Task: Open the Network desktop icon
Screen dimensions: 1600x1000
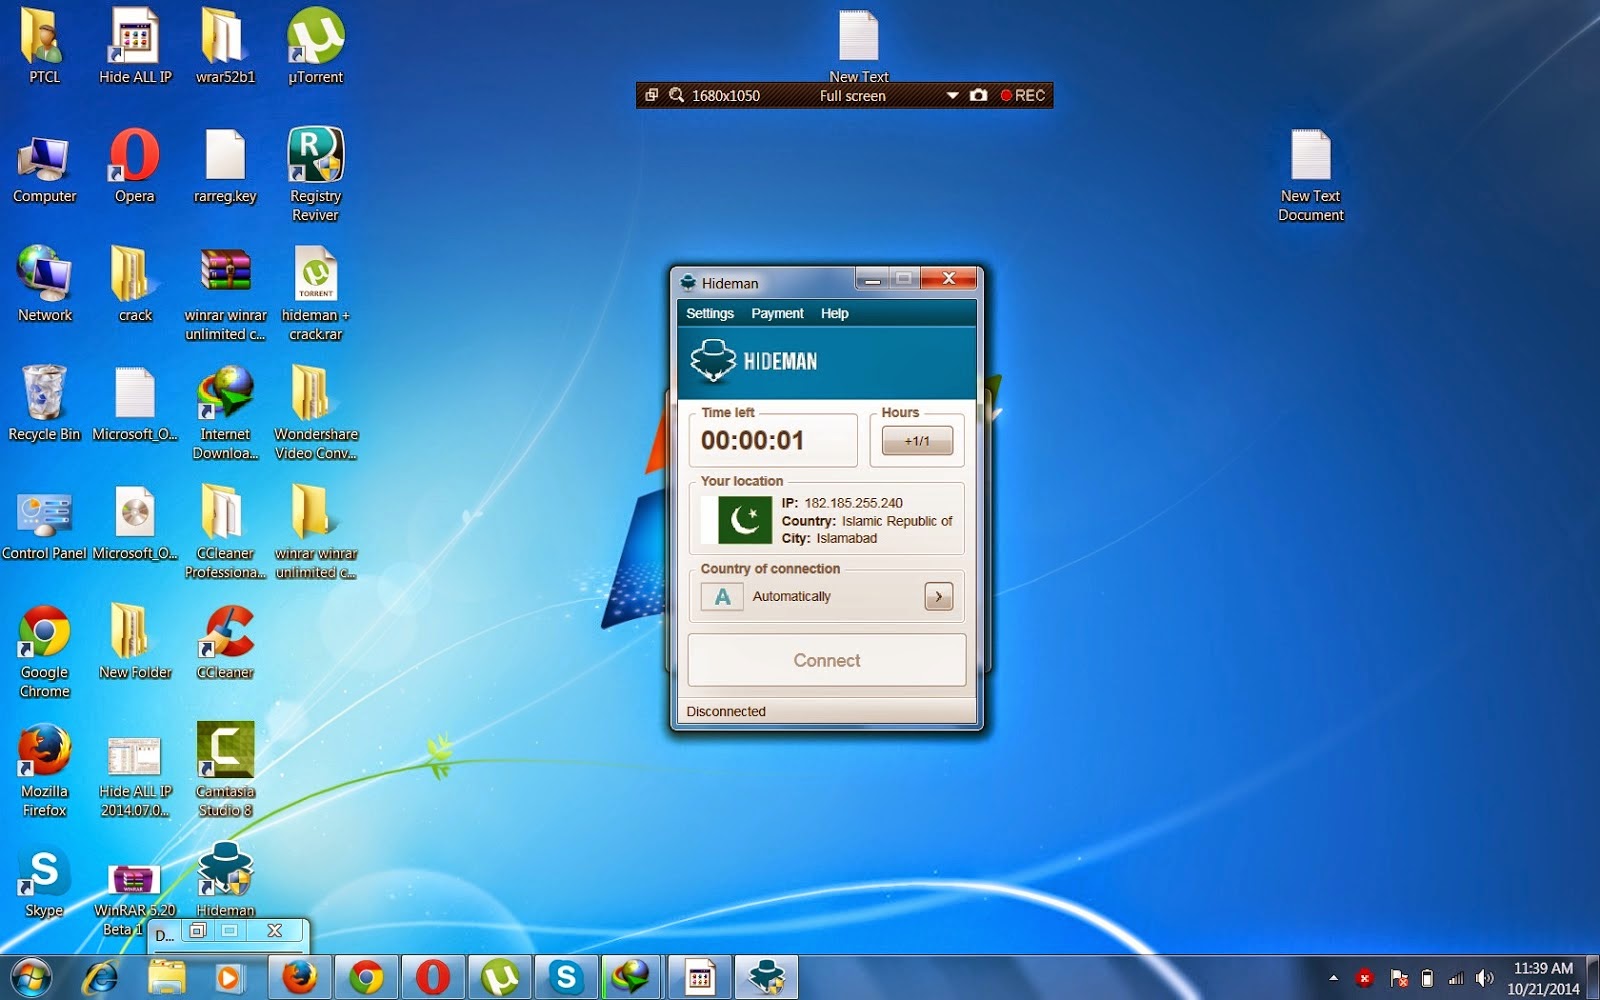Action: click(x=44, y=284)
